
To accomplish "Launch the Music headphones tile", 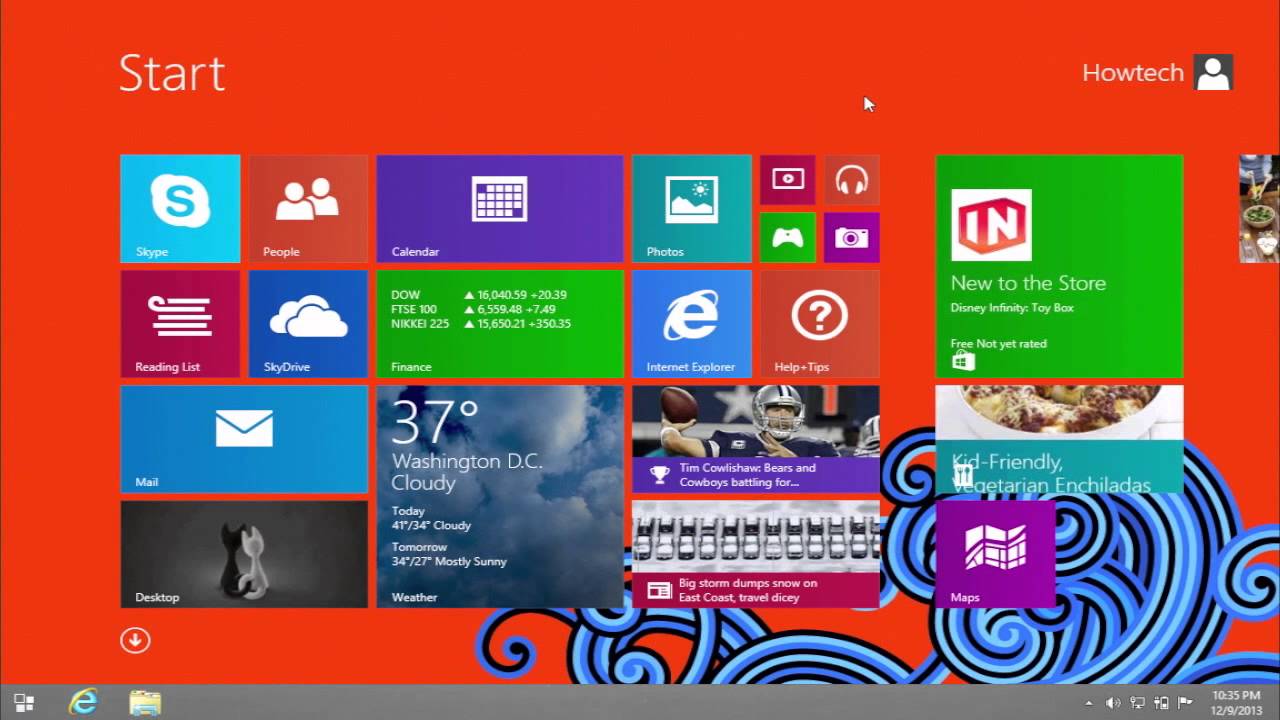I will 852,180.
